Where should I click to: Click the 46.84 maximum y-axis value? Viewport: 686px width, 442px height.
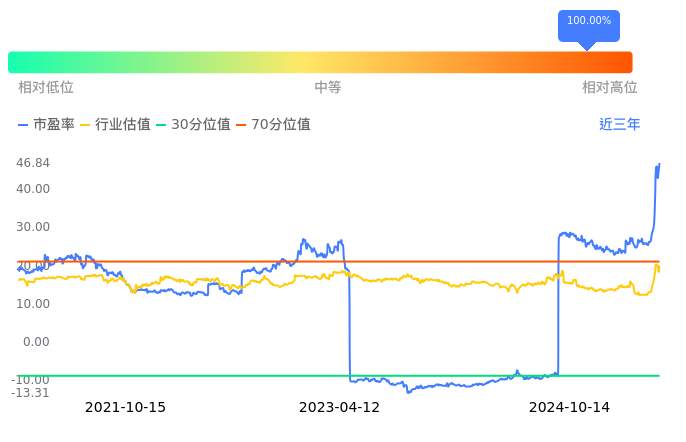[33, 163]
